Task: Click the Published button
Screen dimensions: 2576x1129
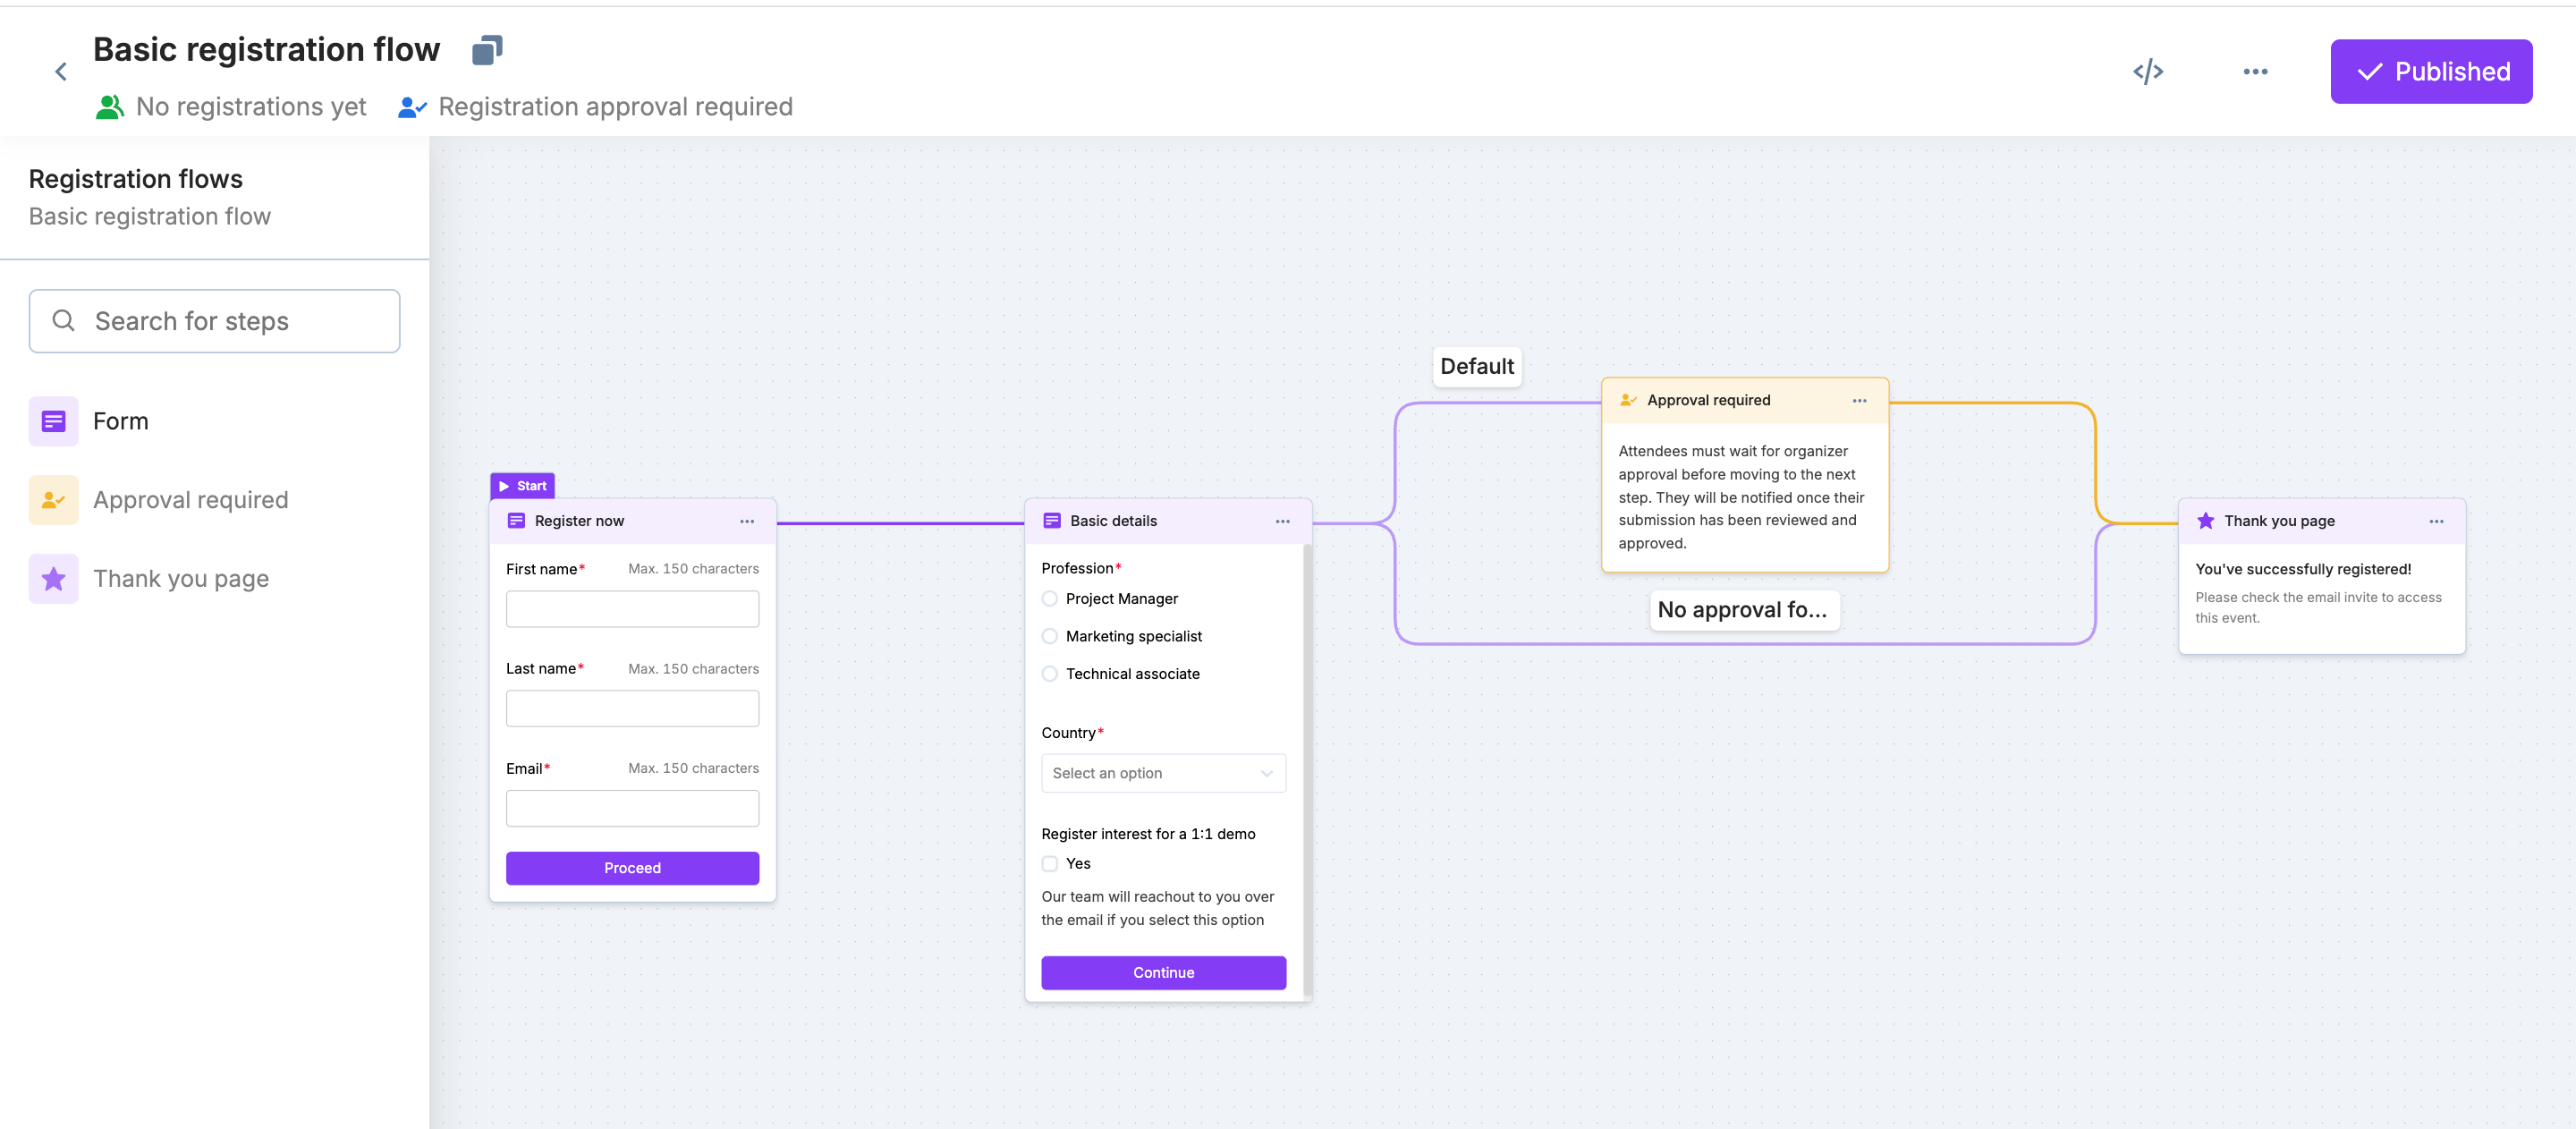Action: (x=2430, y=71)
